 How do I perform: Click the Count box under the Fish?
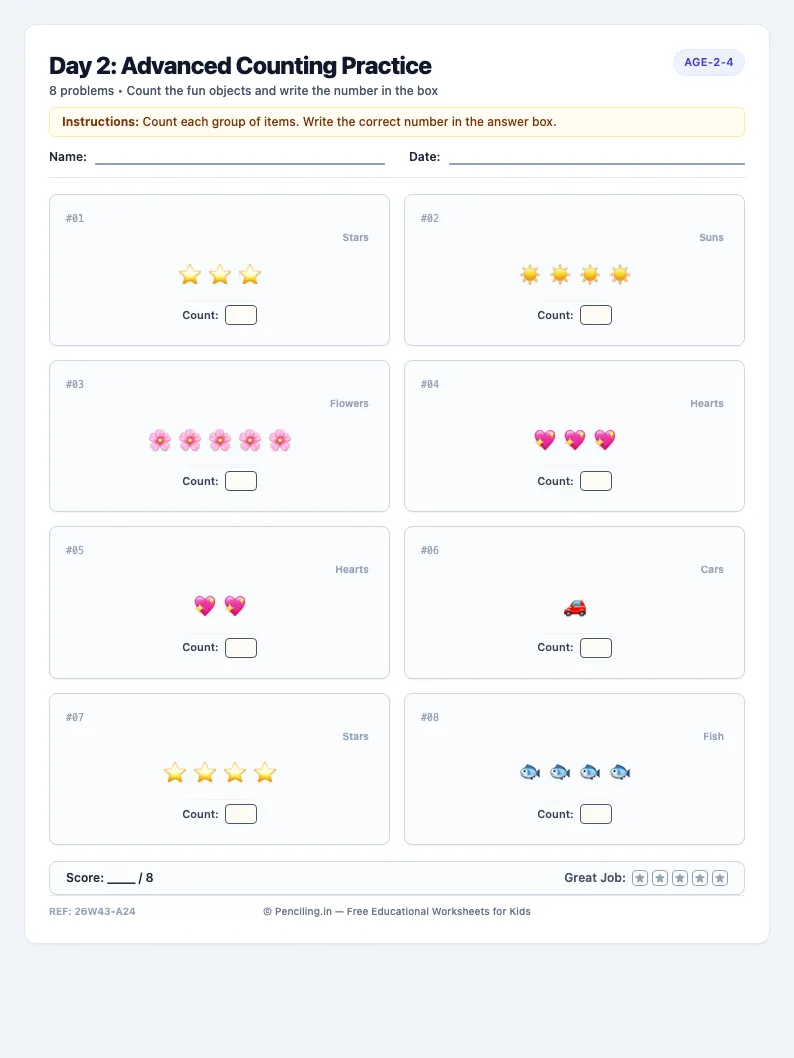(x=596, y=814)
